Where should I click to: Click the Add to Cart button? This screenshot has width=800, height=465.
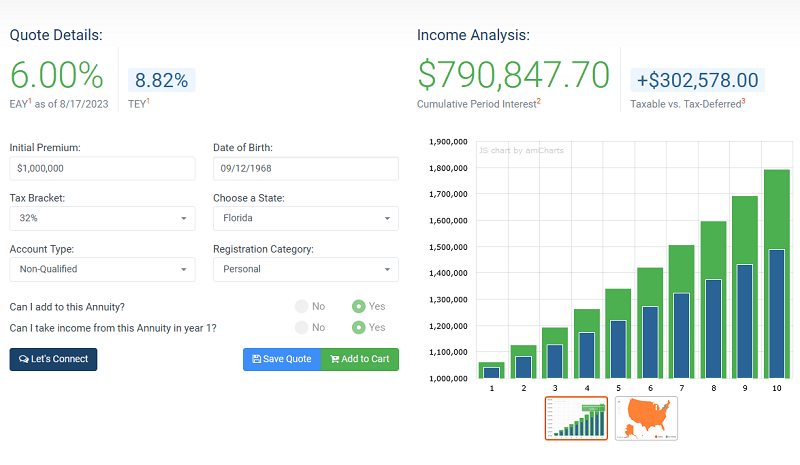point(360,359)
